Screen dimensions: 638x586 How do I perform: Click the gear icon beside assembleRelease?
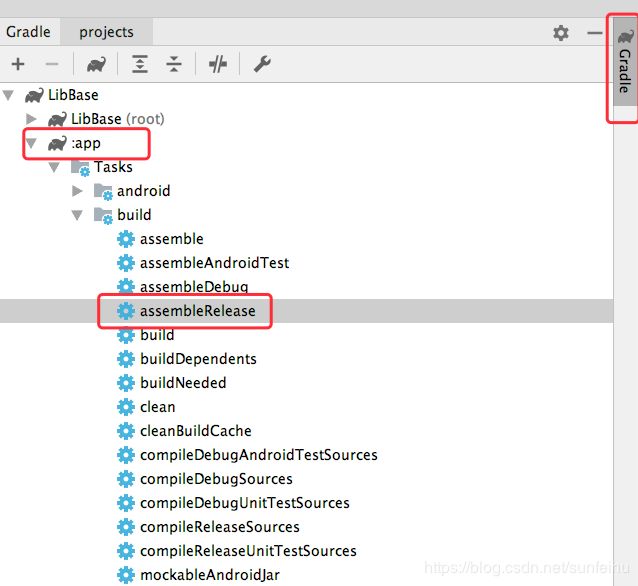pyautogui.click(x=126, y=311)
